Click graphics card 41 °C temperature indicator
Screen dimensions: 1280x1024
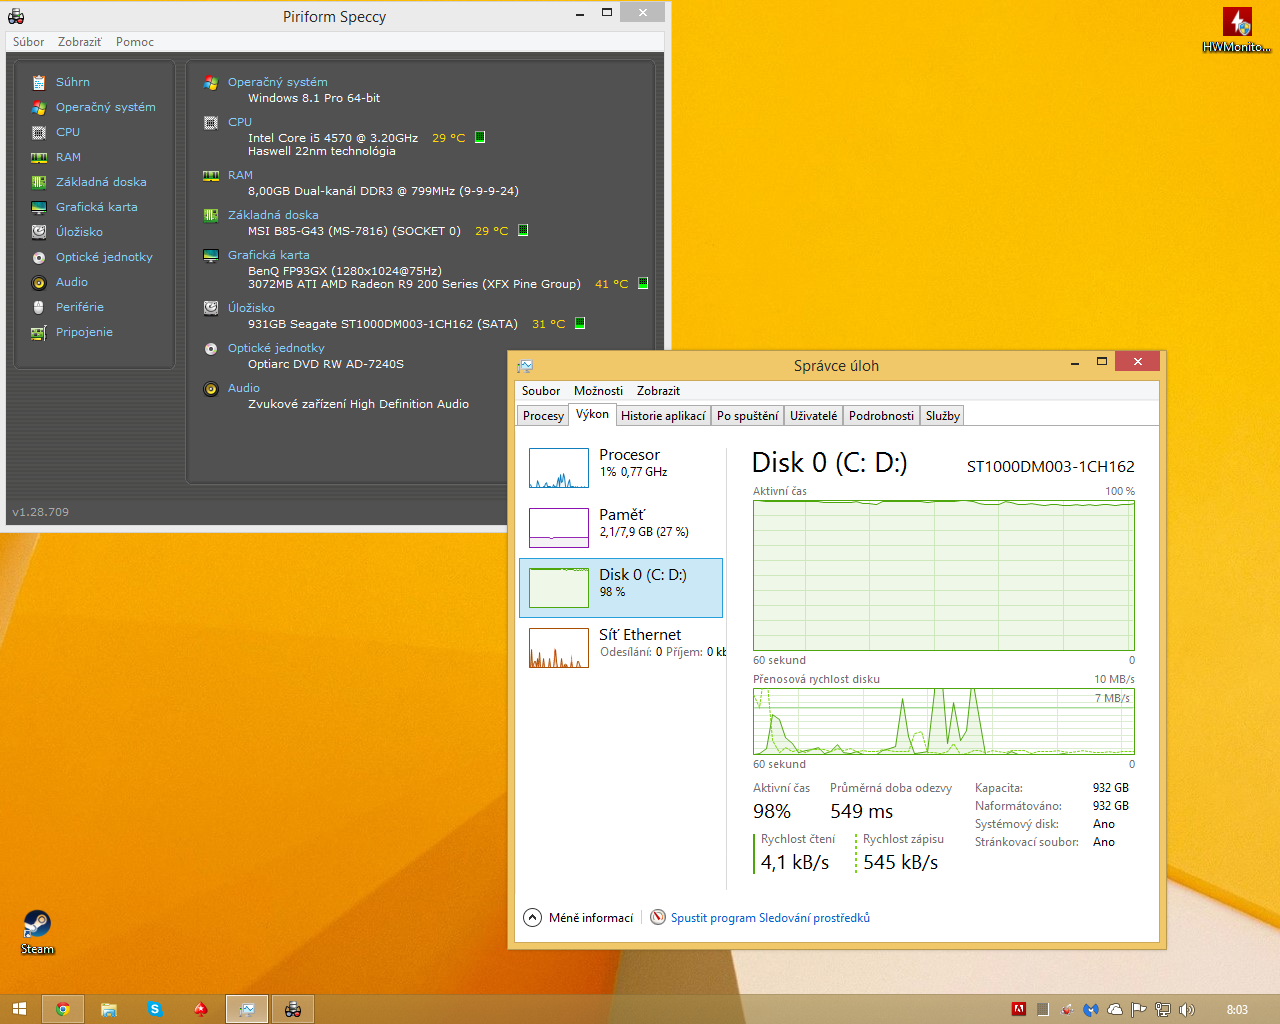643,283
